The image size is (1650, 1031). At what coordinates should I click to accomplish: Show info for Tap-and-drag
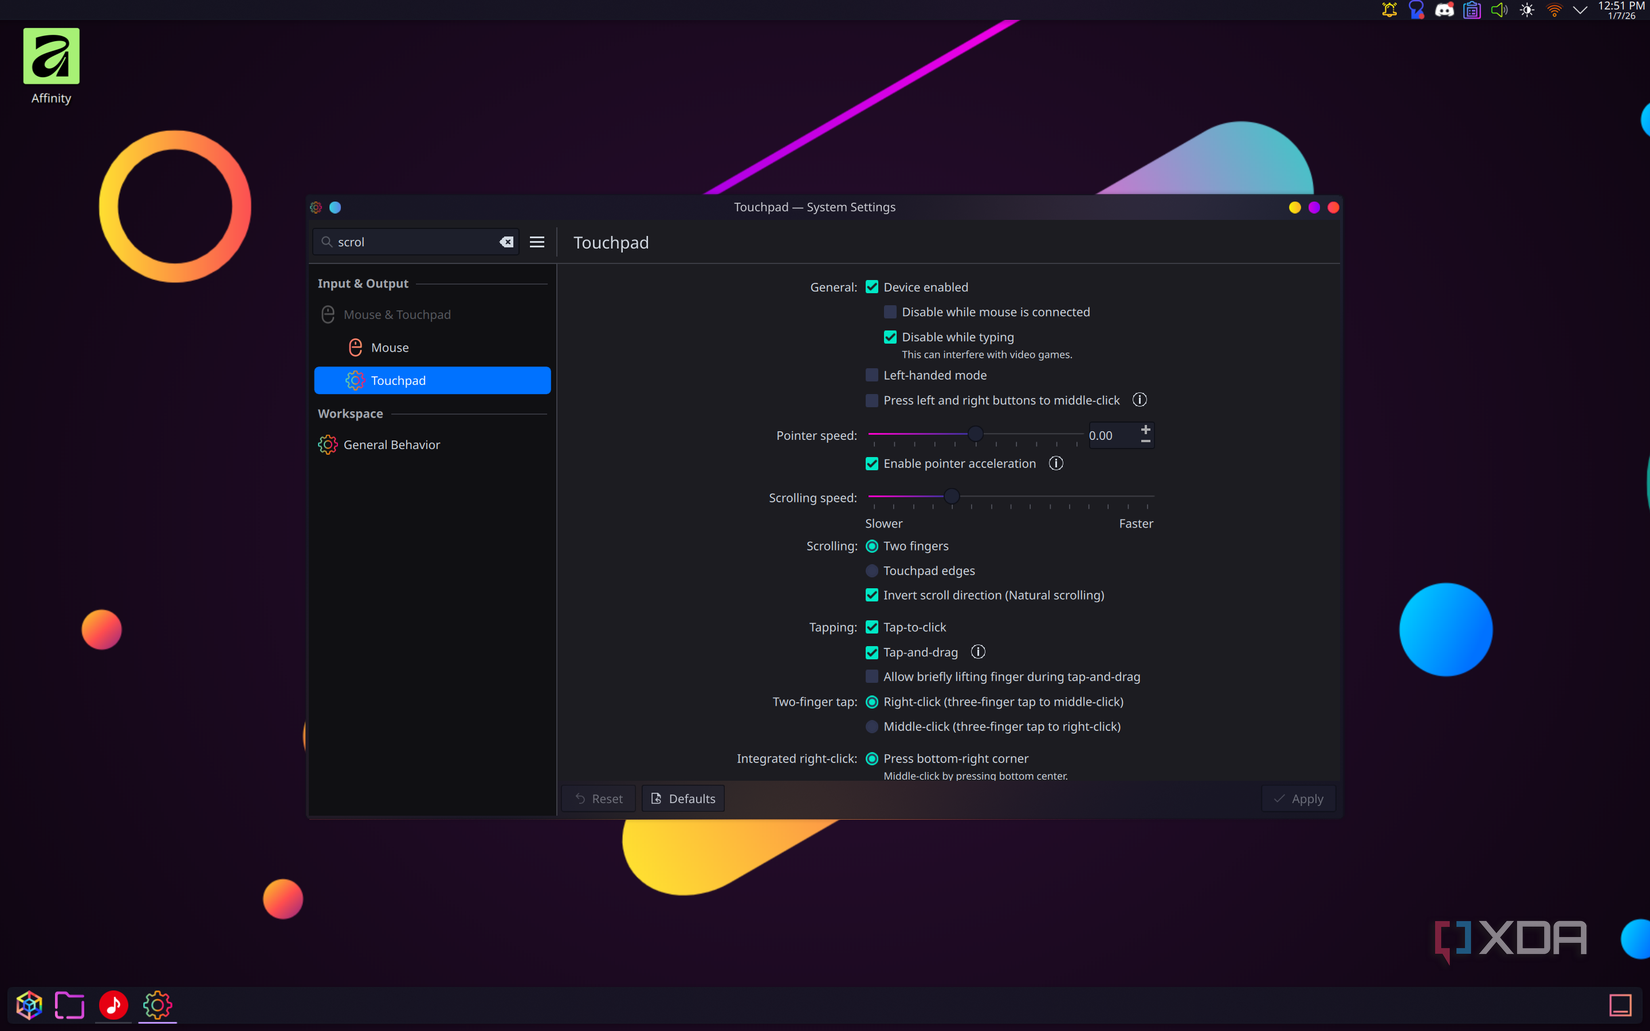[x=978, y=652]
